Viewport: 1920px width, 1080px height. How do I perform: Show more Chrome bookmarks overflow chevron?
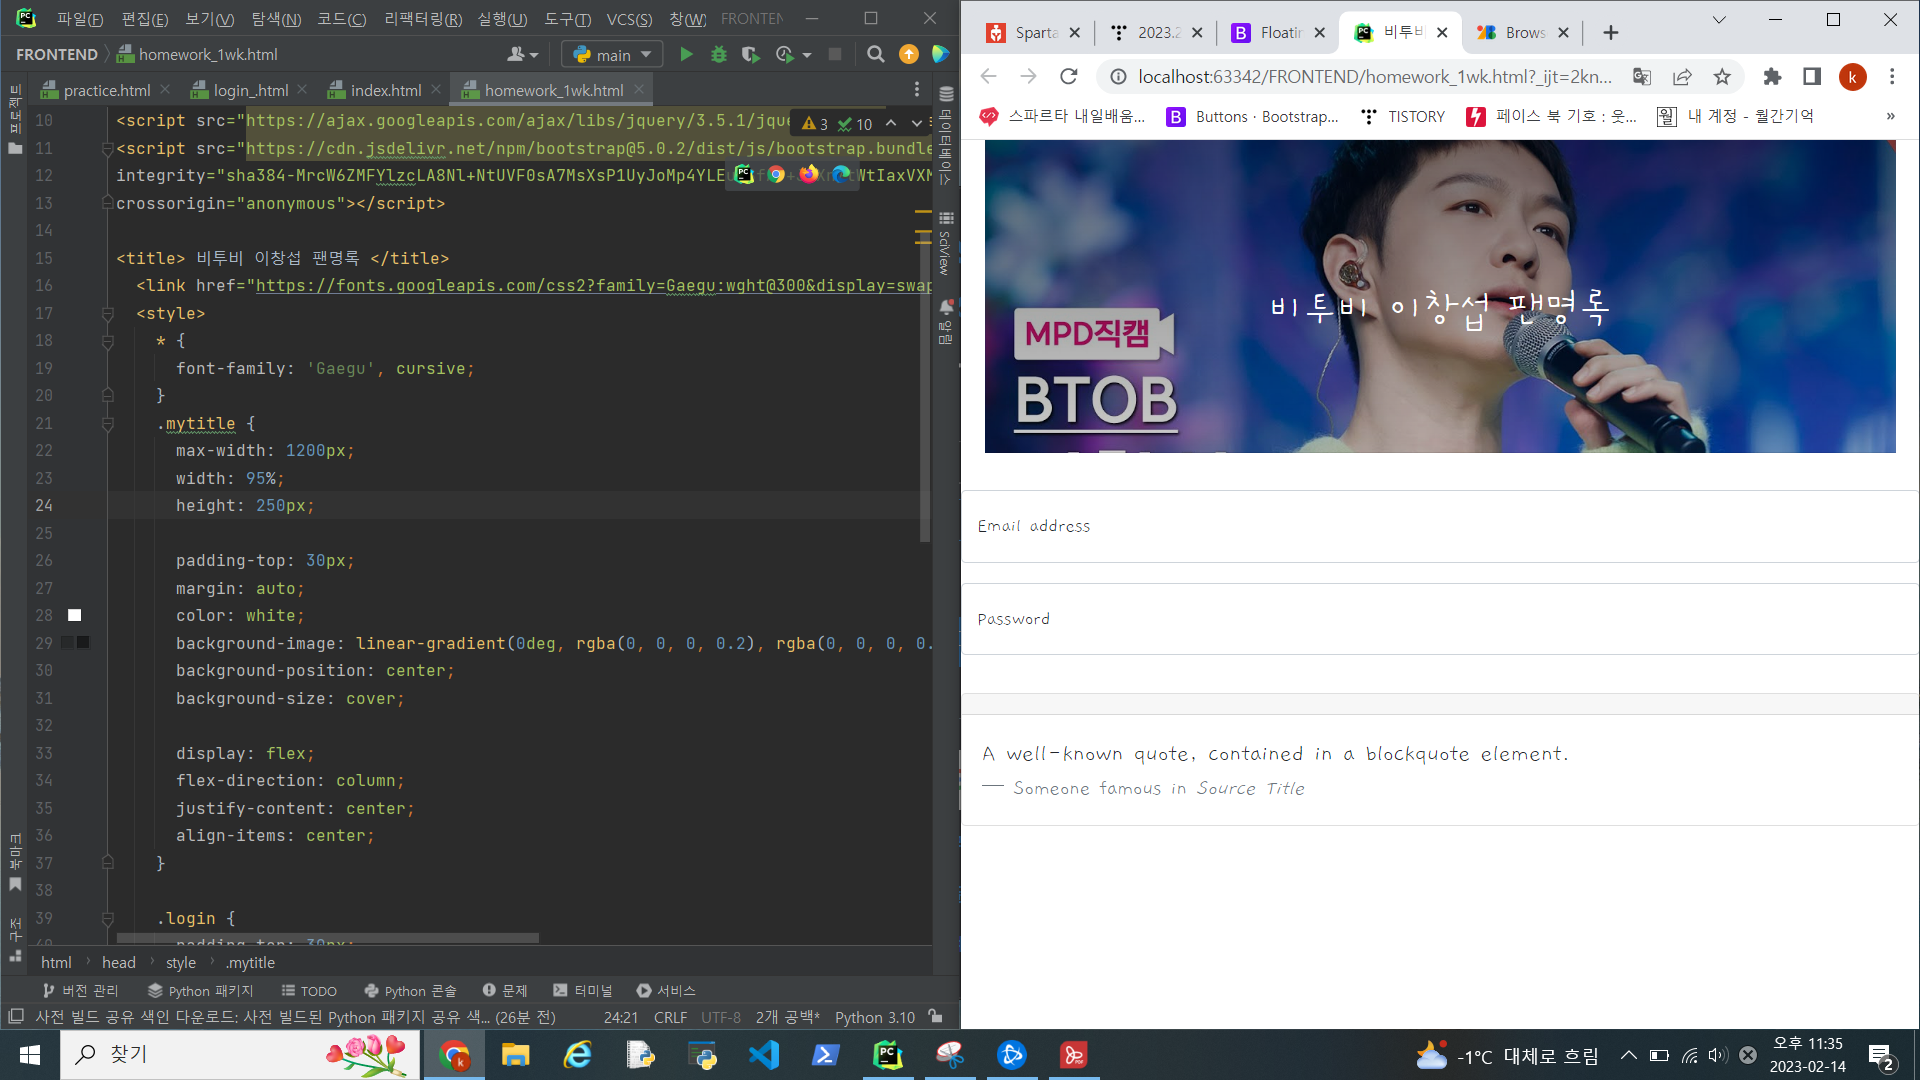point(1890,116)
